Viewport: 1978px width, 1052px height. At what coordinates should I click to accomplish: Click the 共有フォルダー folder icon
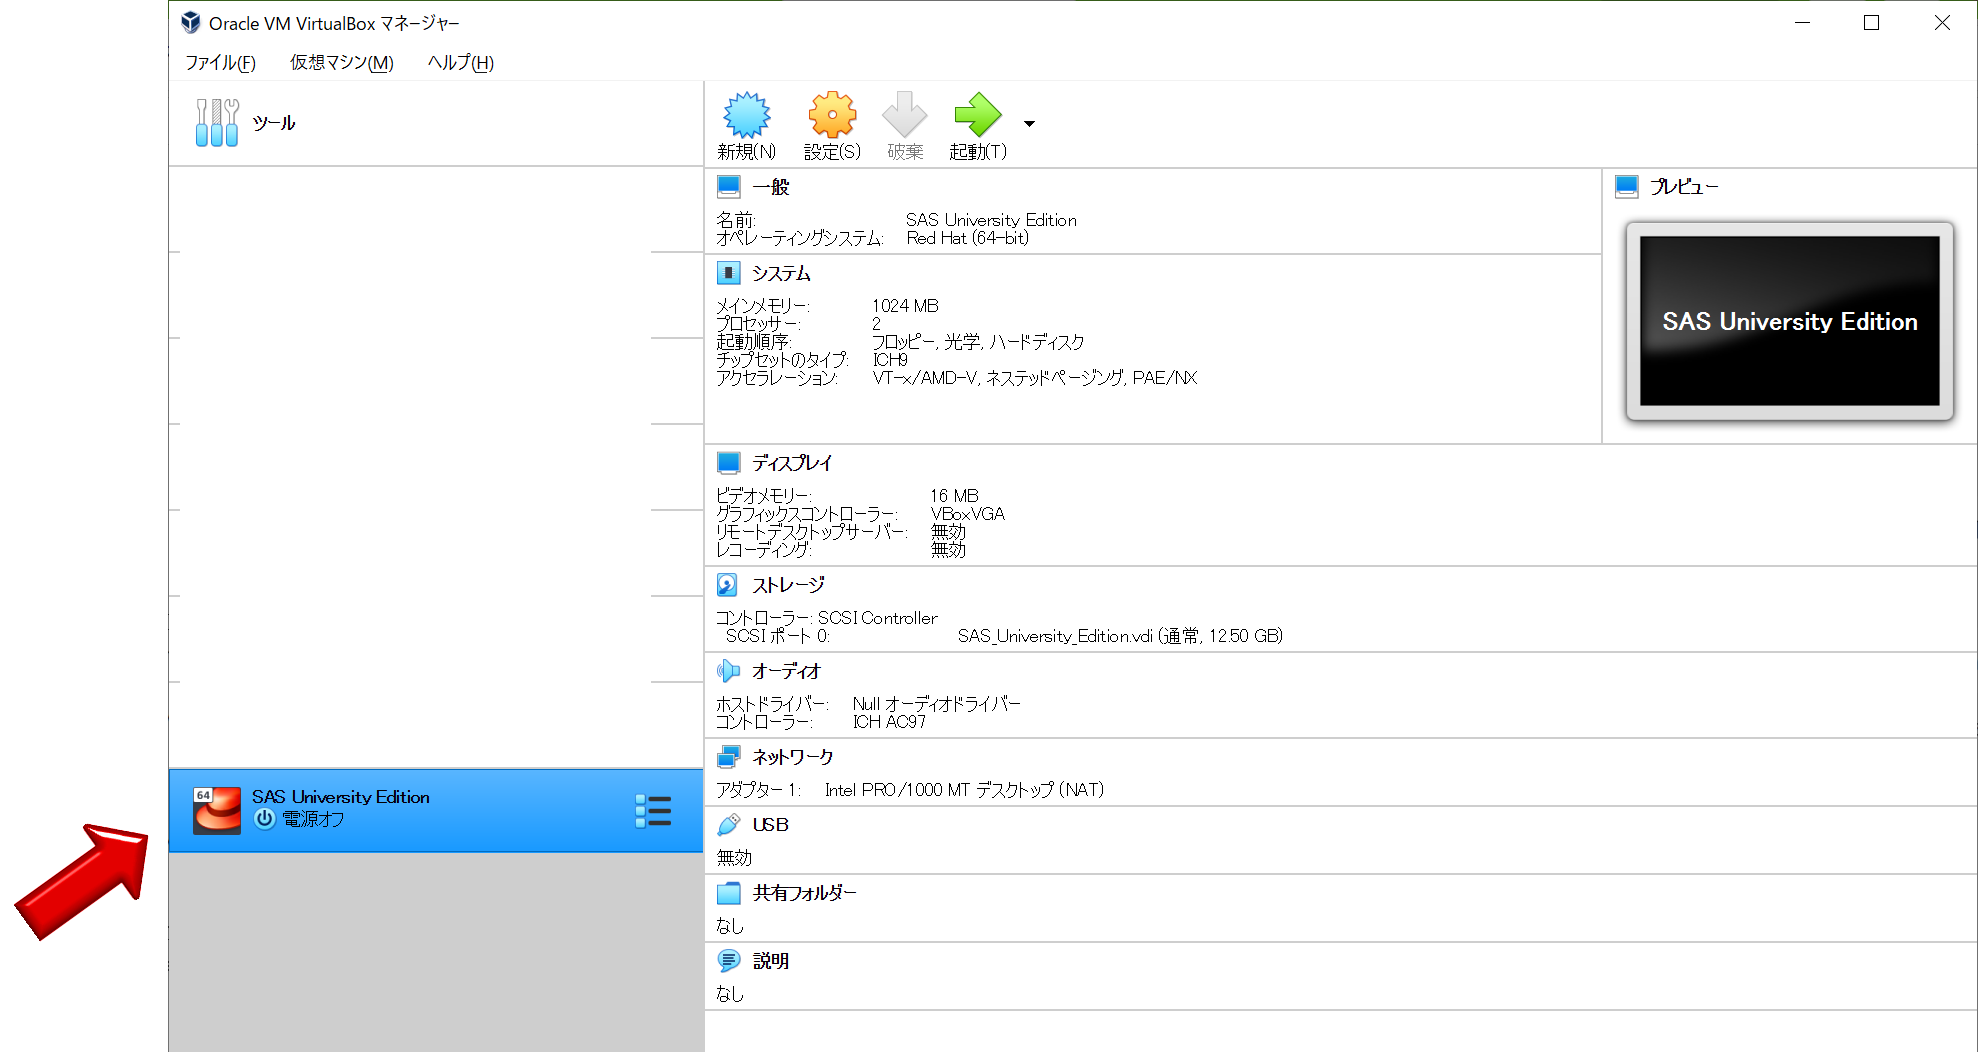click(x=729, y=893)
